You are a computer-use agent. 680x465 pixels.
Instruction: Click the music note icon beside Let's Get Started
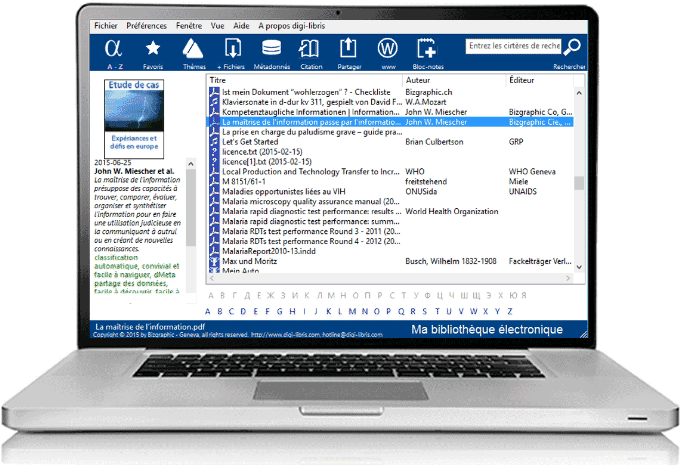pos(214,142)
